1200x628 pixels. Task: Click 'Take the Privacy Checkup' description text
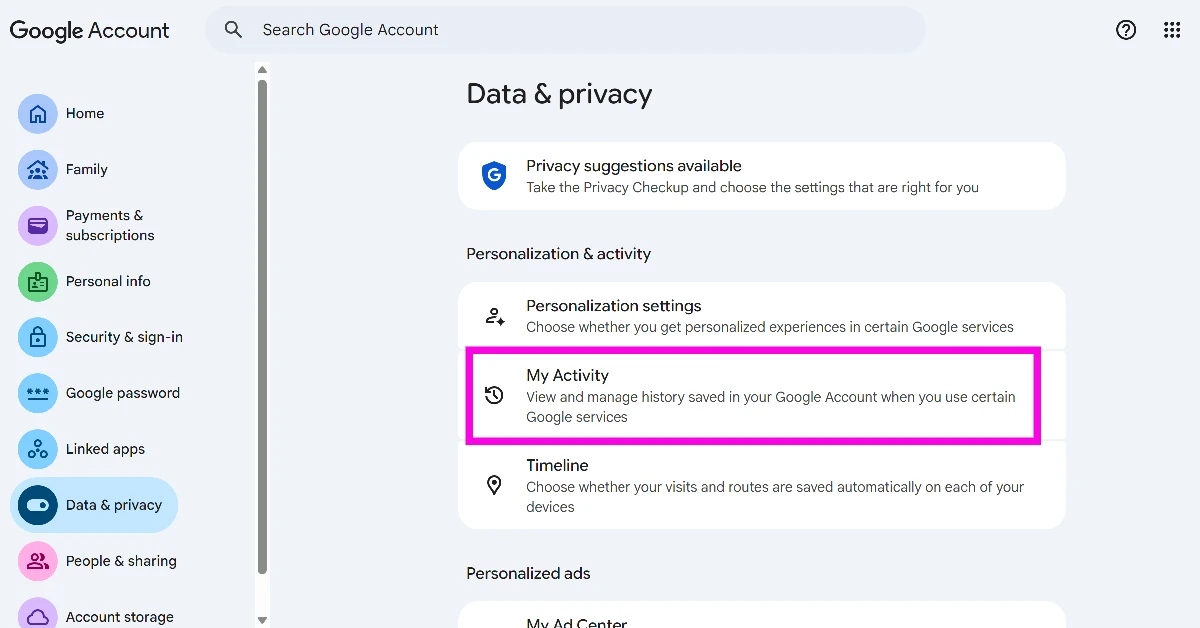click(752, 187)
